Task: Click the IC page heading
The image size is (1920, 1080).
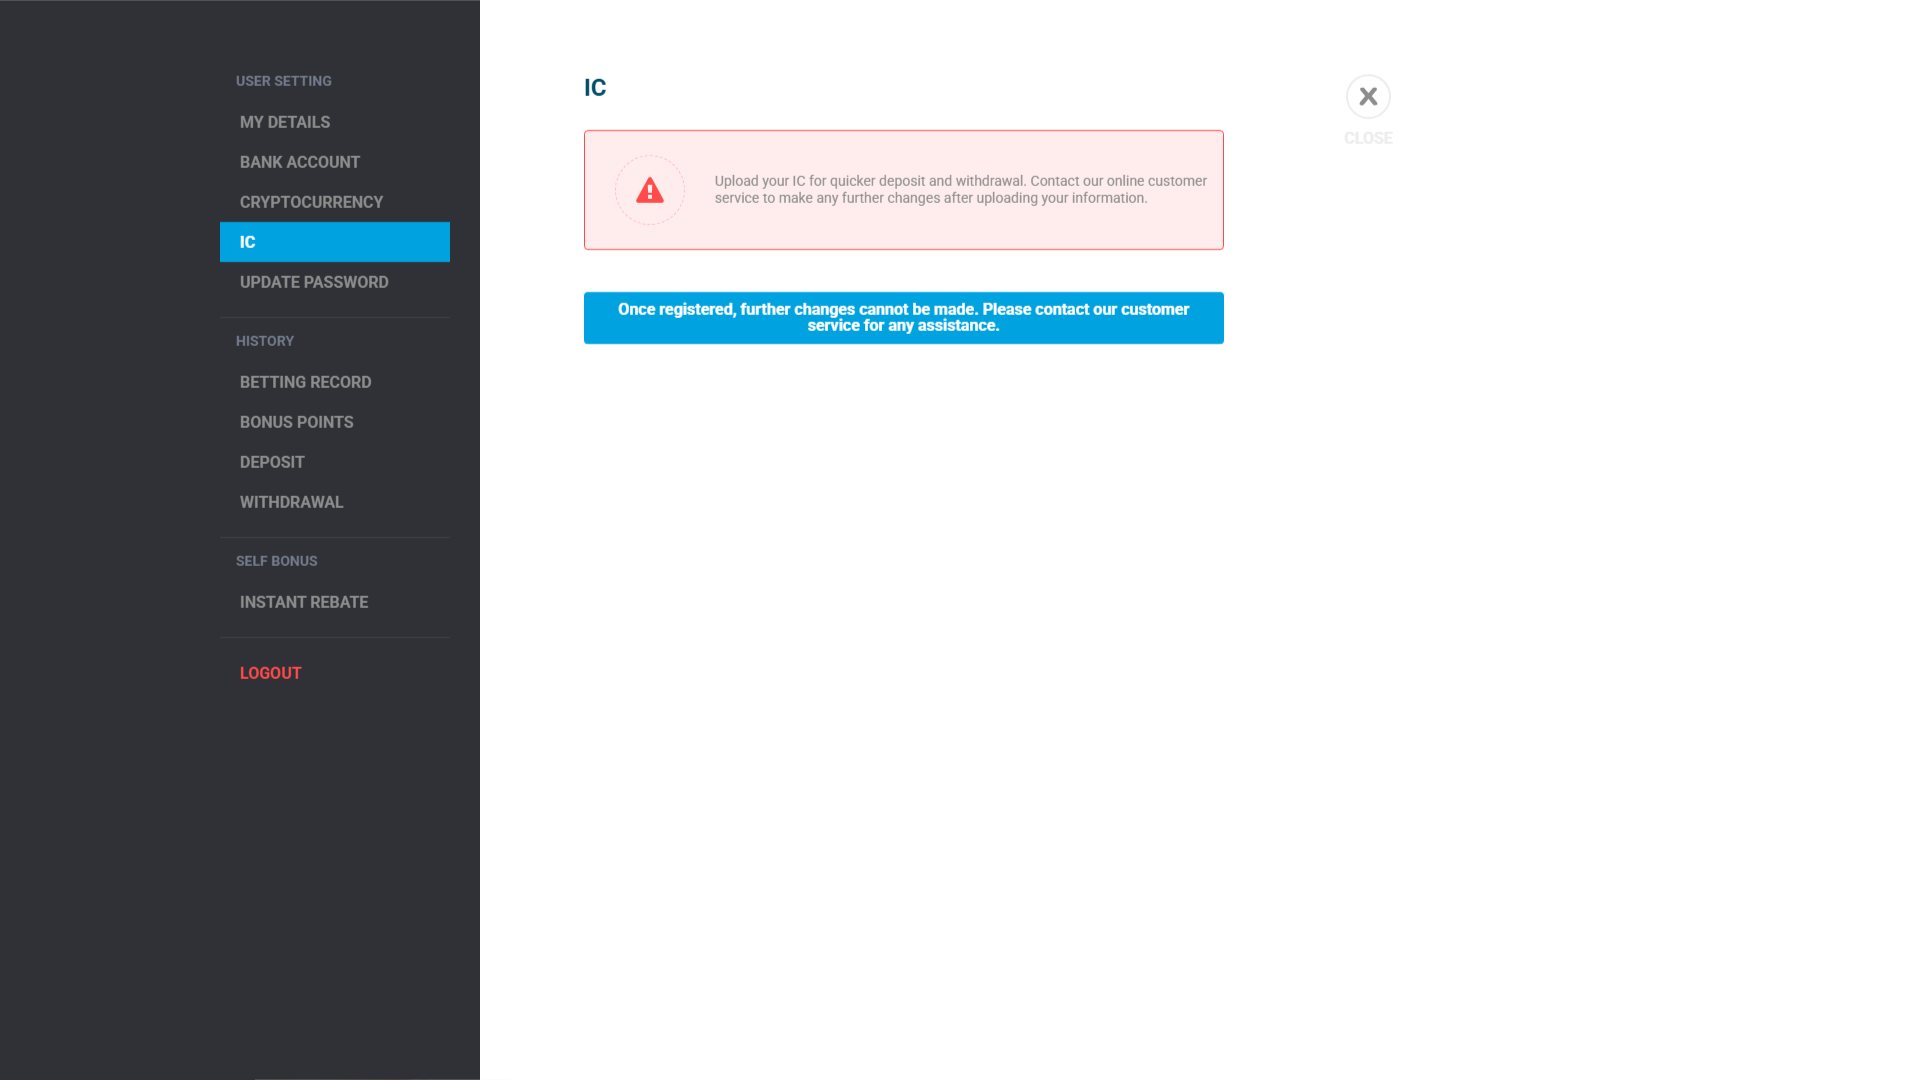Action: [595, 87]
